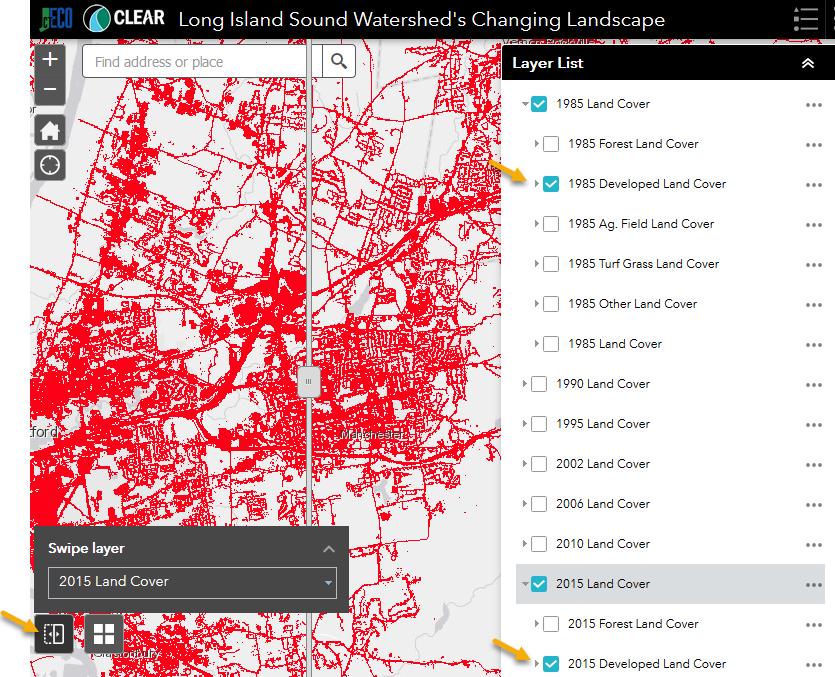The height and width of the screenshot is (677, 835).
Task: Open options for 2015 Developed Land Cover
Action: click(814, 665)
